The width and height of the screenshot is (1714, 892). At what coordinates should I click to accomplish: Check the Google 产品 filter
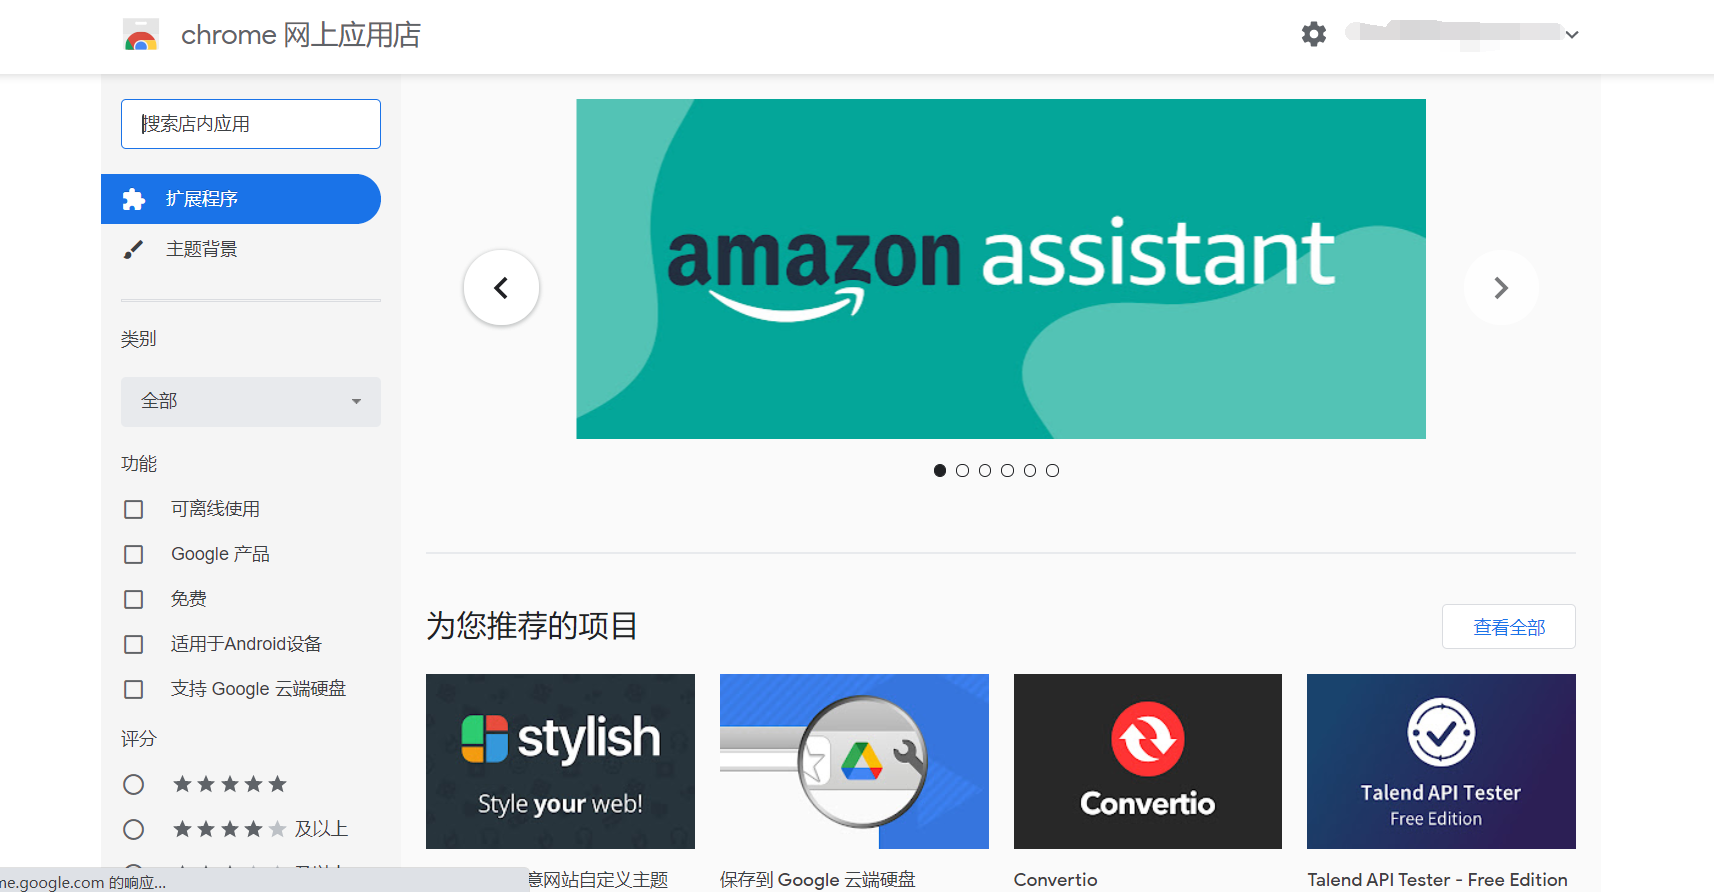point(133,554)
